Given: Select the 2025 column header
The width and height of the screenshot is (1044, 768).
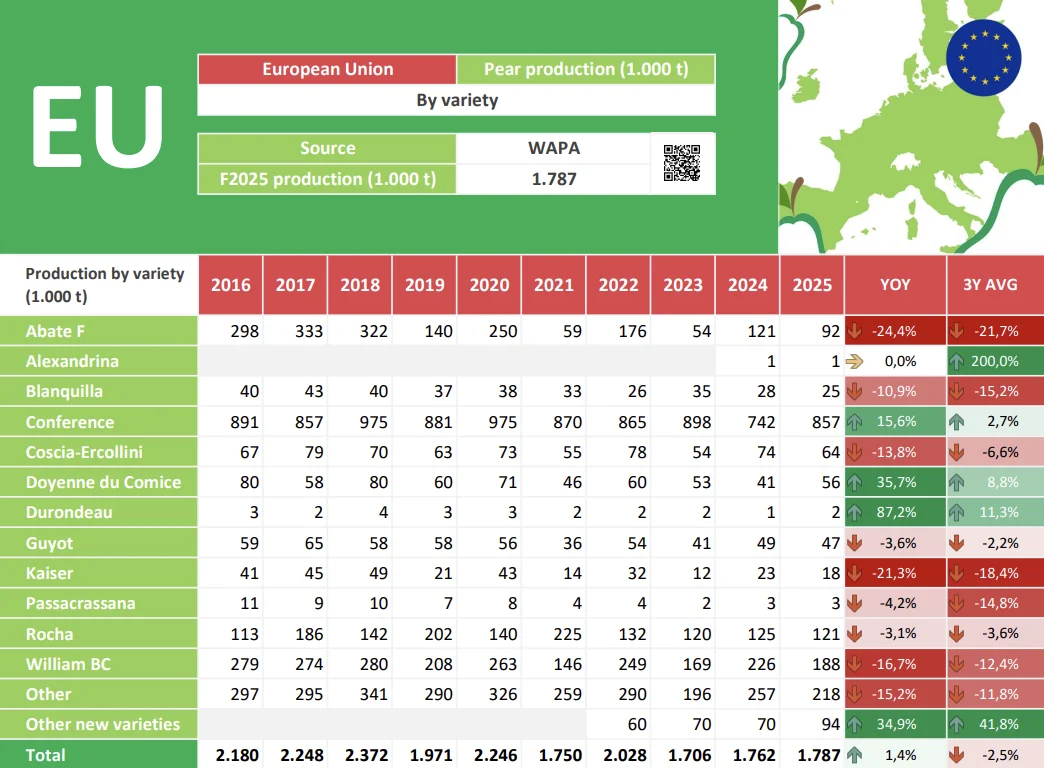Looking at the screenshot, I should (812, 285).
